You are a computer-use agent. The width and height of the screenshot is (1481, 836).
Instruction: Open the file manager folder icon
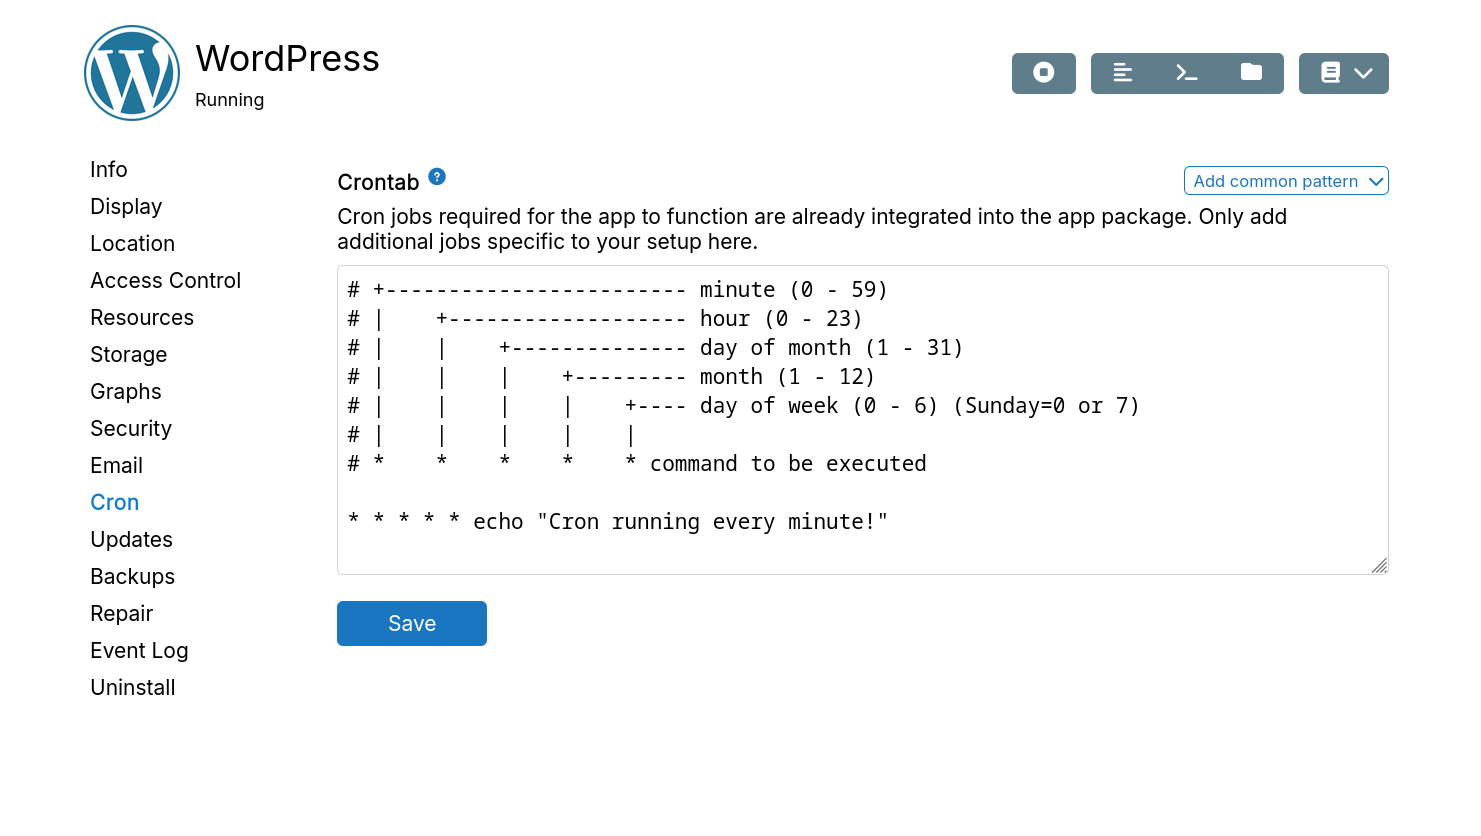(1251, 73)
